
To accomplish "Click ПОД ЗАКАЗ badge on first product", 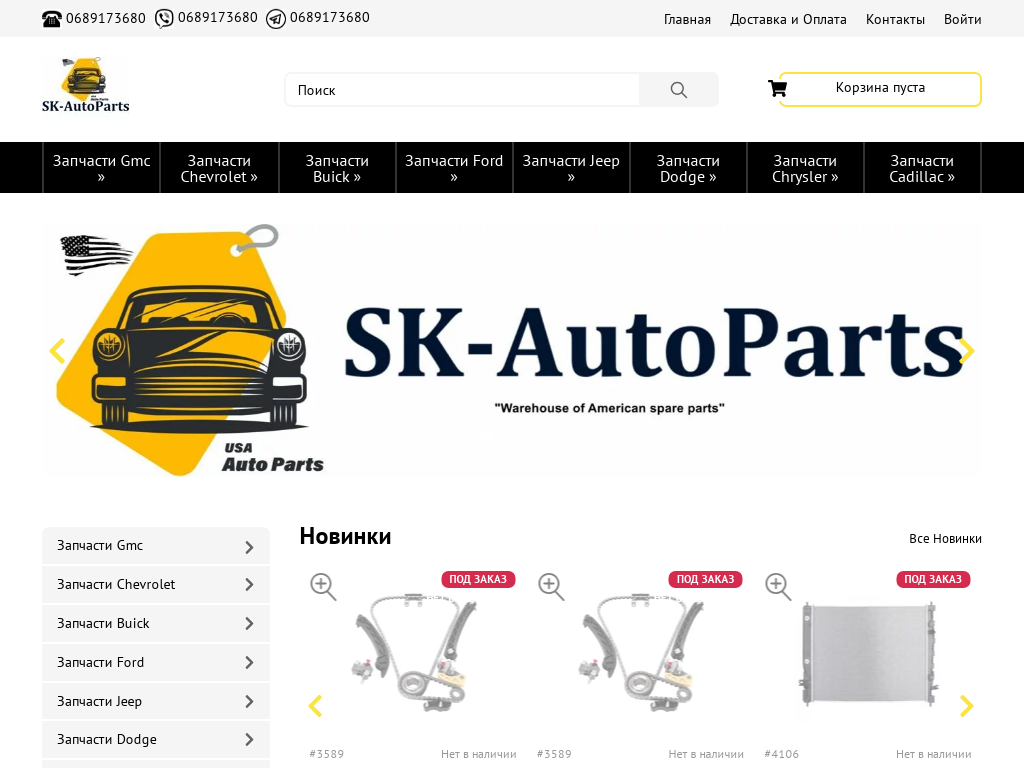I will [478, 579].
